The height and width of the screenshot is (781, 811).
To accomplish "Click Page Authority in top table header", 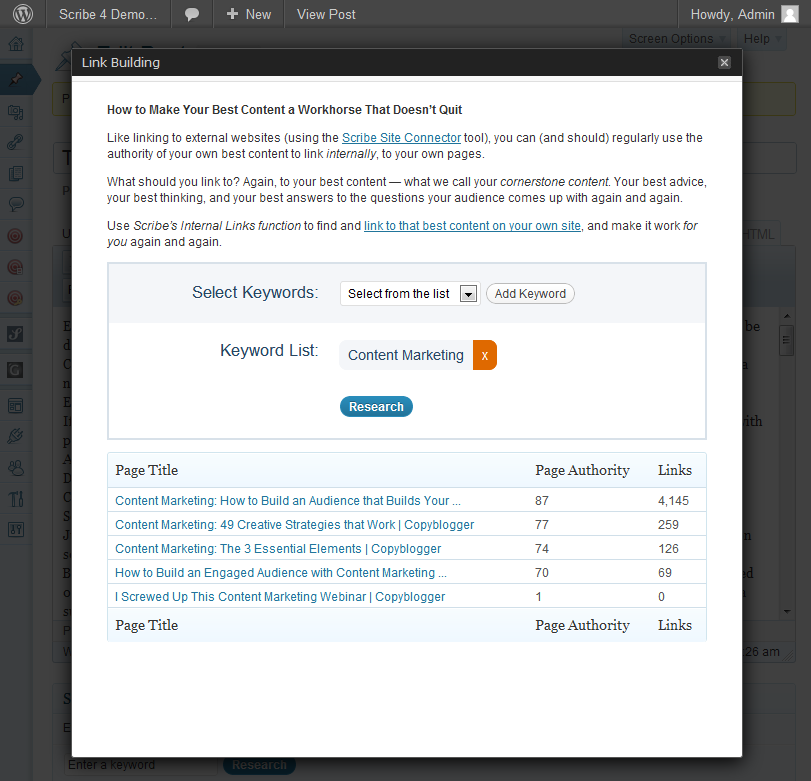I will (582, 470).
